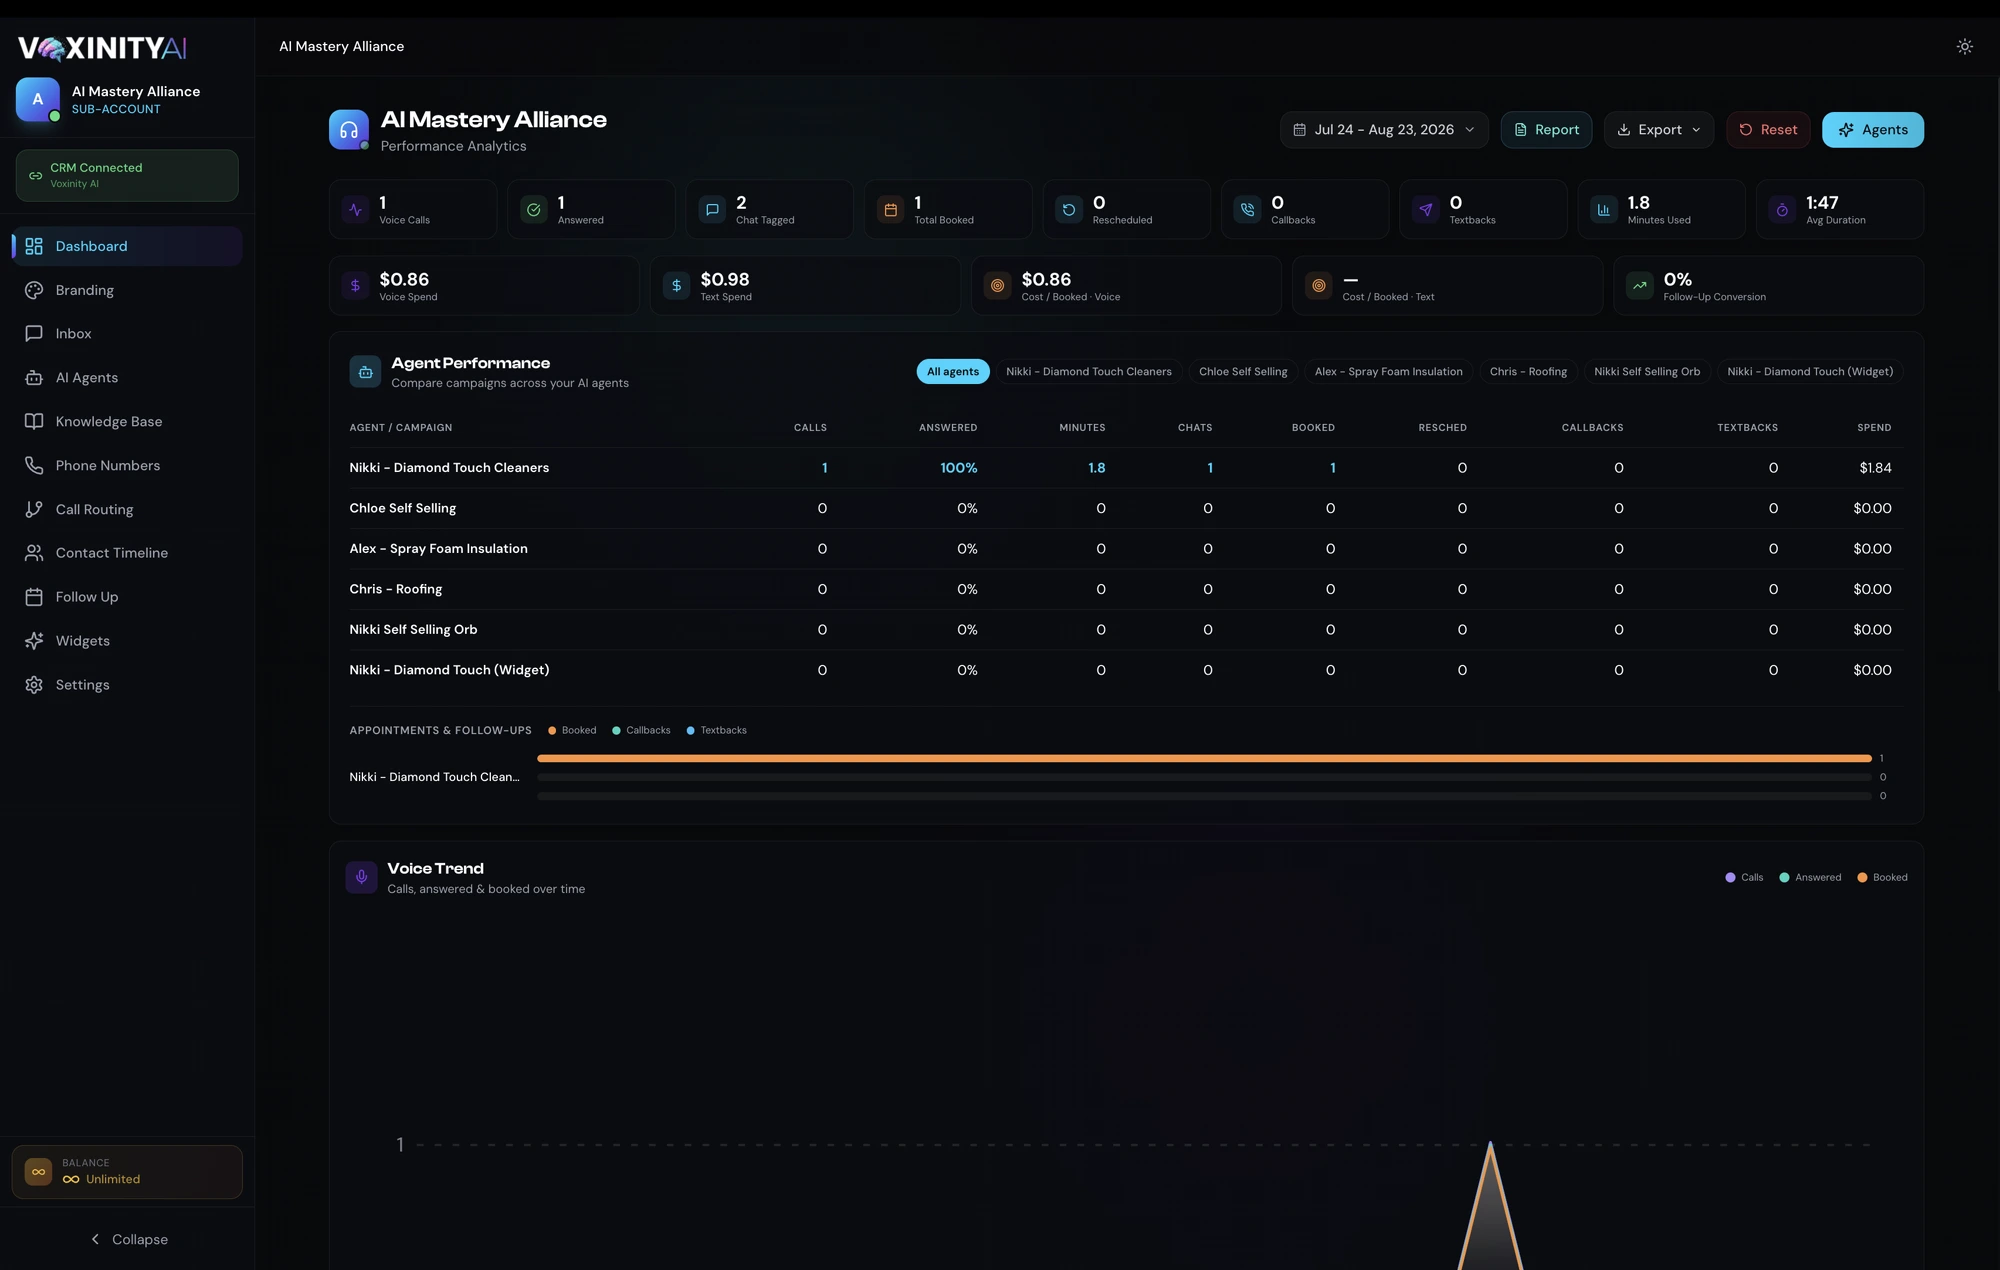Click the Voice Calls pulse icon

[x=356, y=210]
